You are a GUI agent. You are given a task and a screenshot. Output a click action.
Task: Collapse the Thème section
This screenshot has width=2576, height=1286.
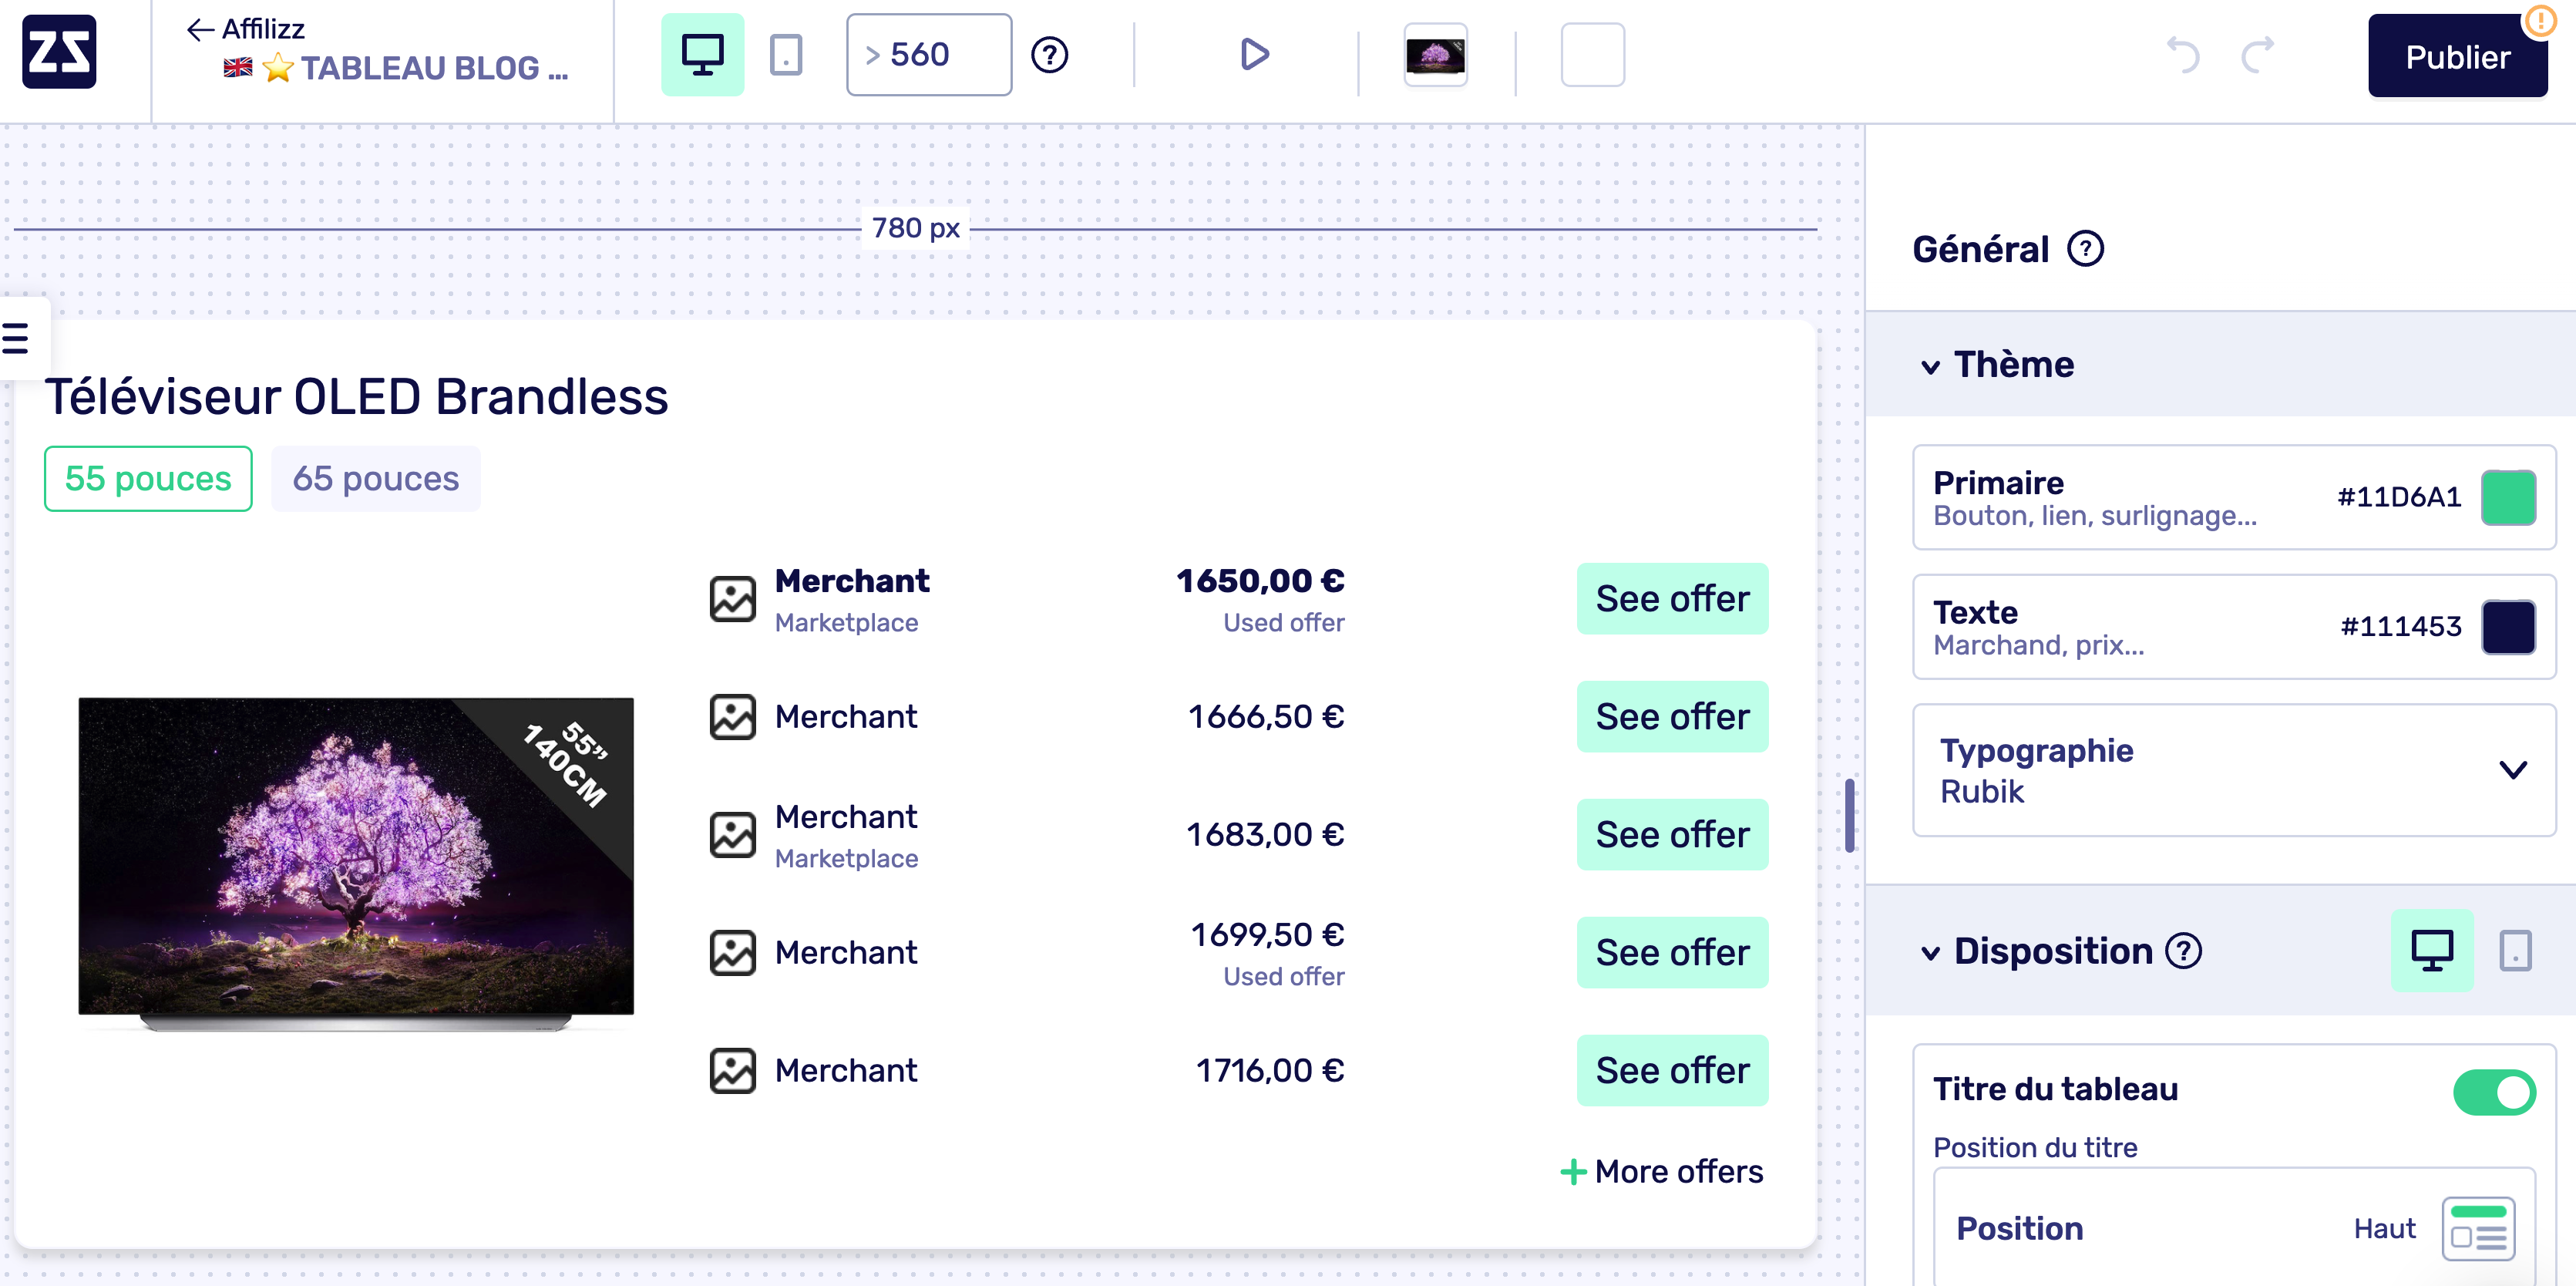pyautogui.click(x=1932, y=365)
